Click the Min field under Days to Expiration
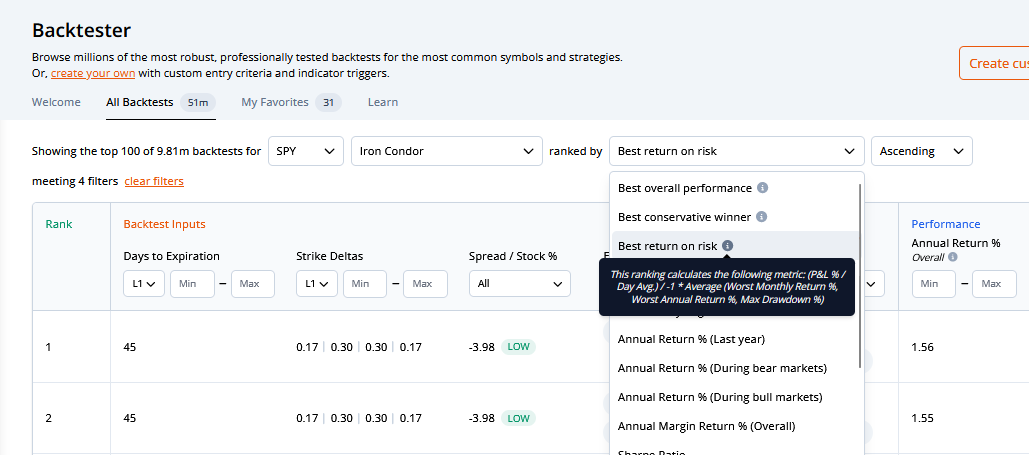Screen dimensions: 1029x455 (192, 284)
